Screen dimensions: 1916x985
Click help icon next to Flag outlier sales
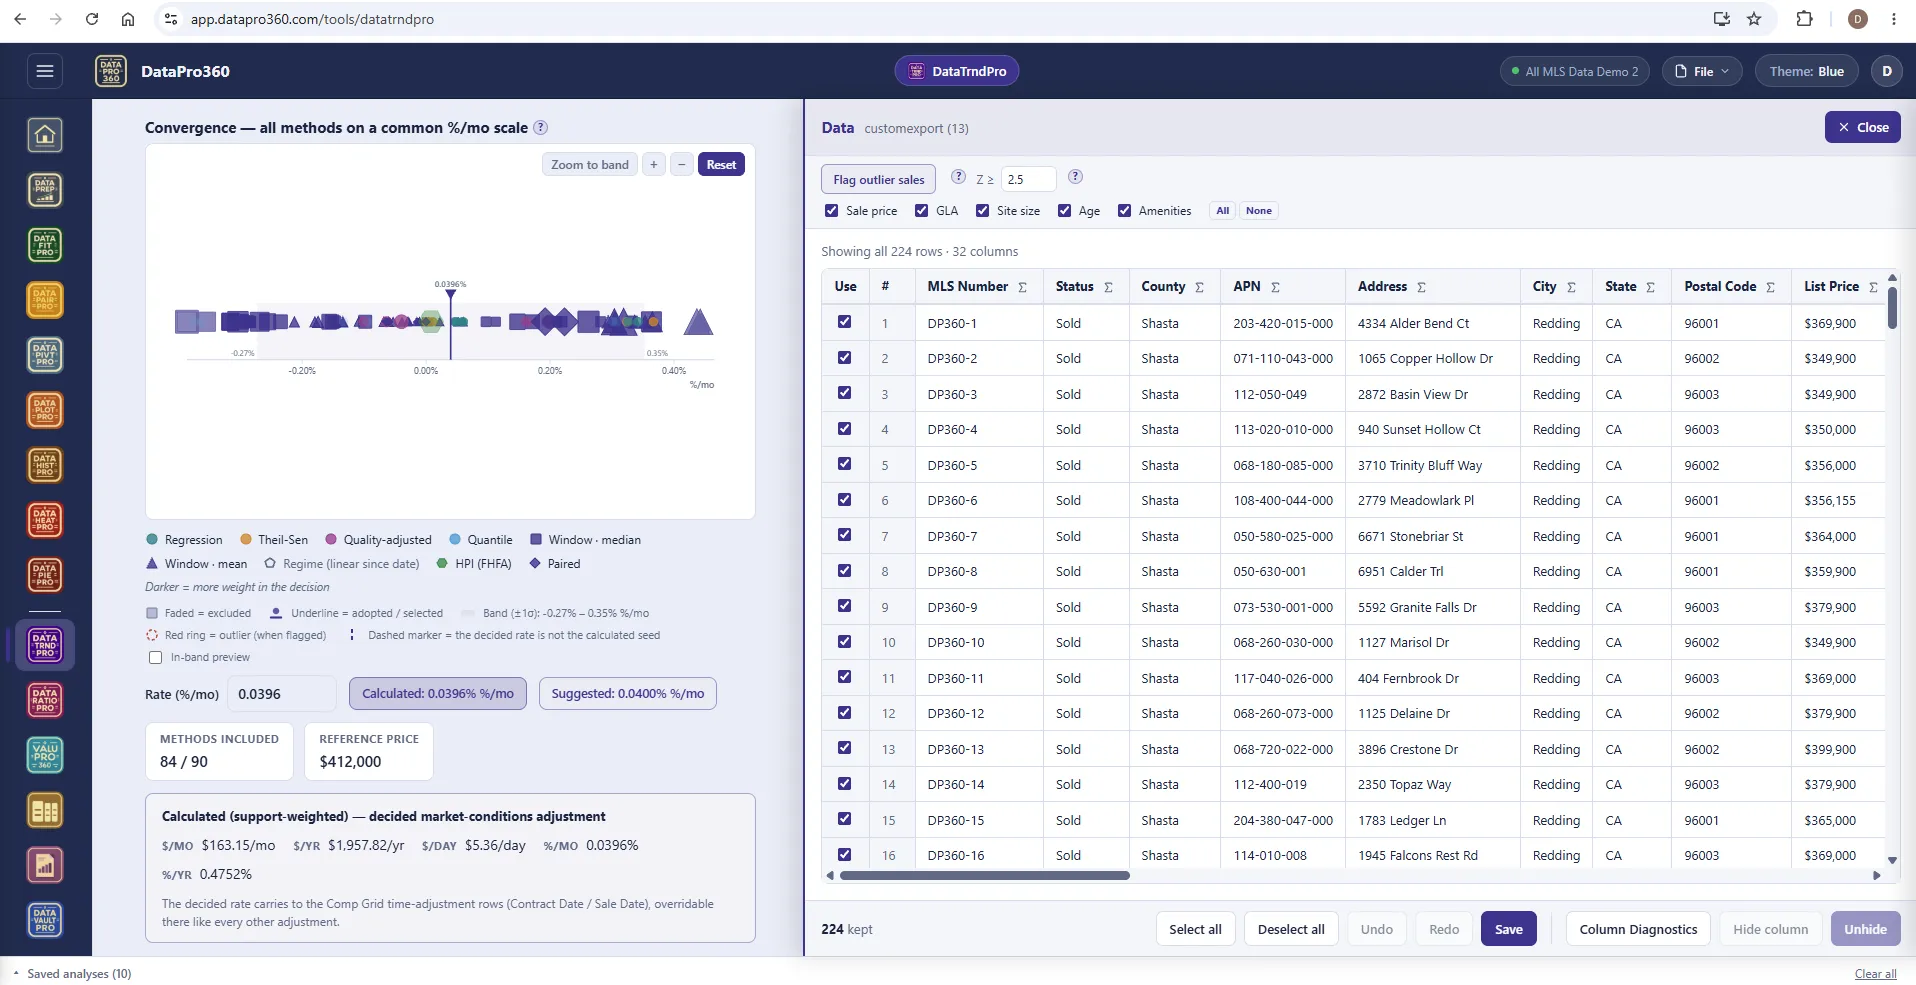(958, 177)
